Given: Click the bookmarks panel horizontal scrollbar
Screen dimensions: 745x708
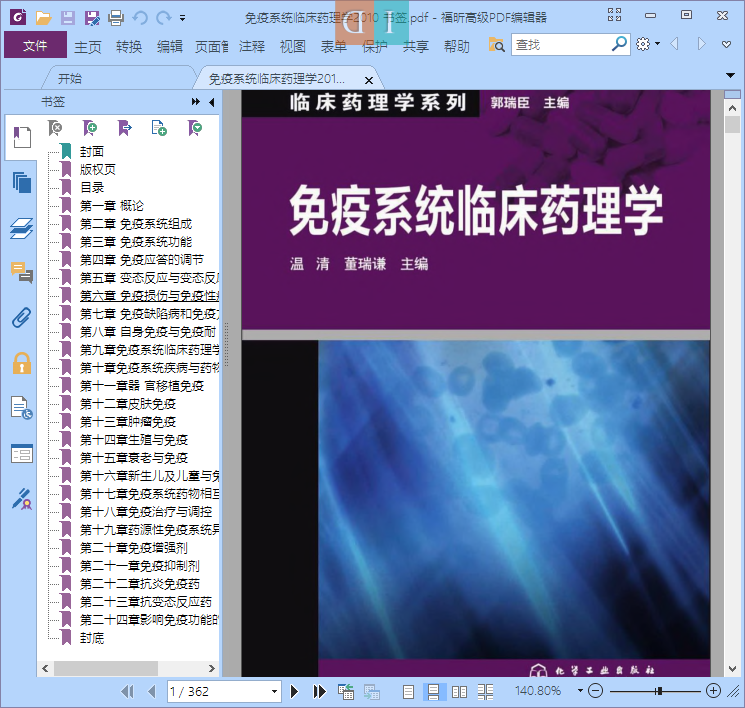Looking at the screenshot, I should pos(106,669).
